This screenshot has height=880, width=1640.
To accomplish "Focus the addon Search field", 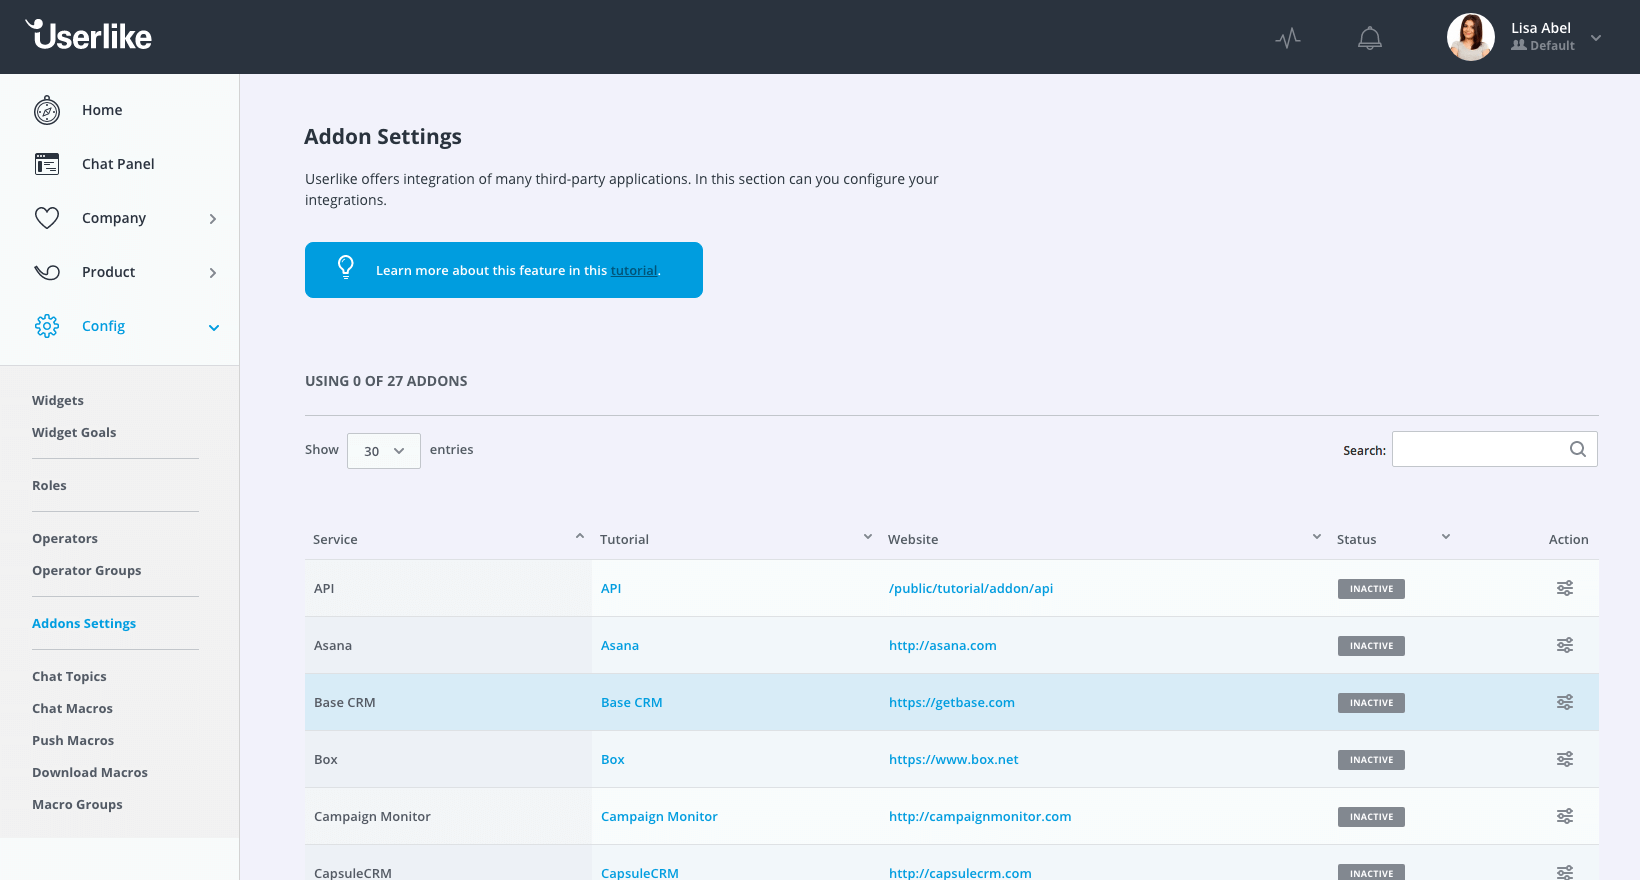I will click(1494, 449).
